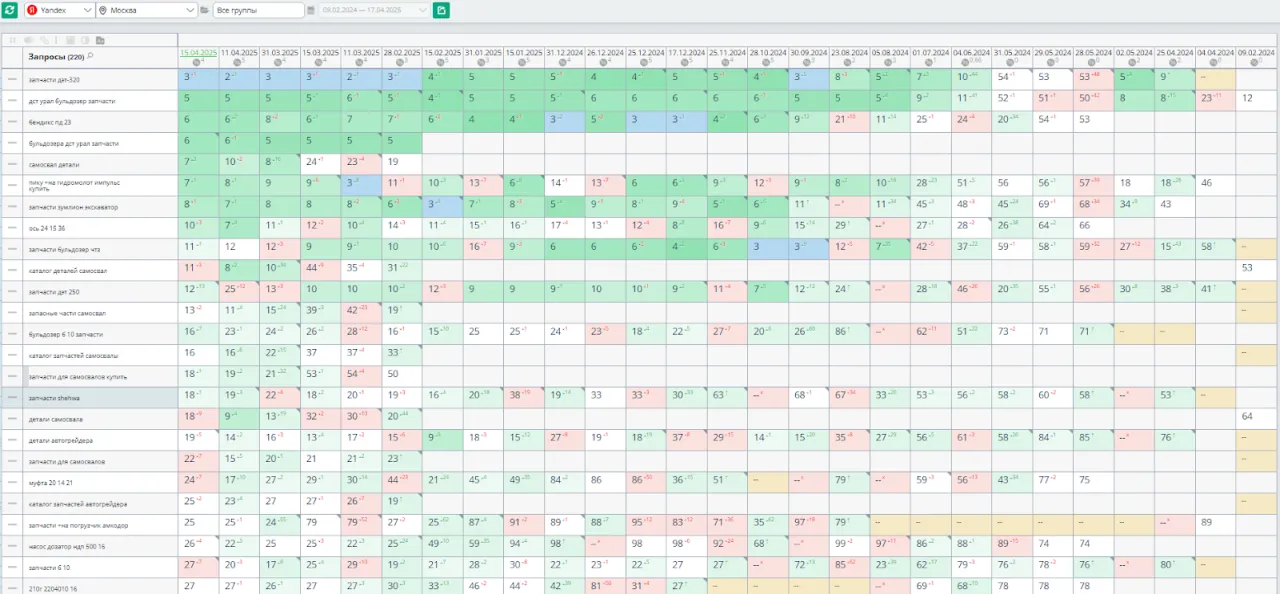This screenshot has height=594, width=1280.
Task: Click the green export report button
Action: (x=441, y=10)
